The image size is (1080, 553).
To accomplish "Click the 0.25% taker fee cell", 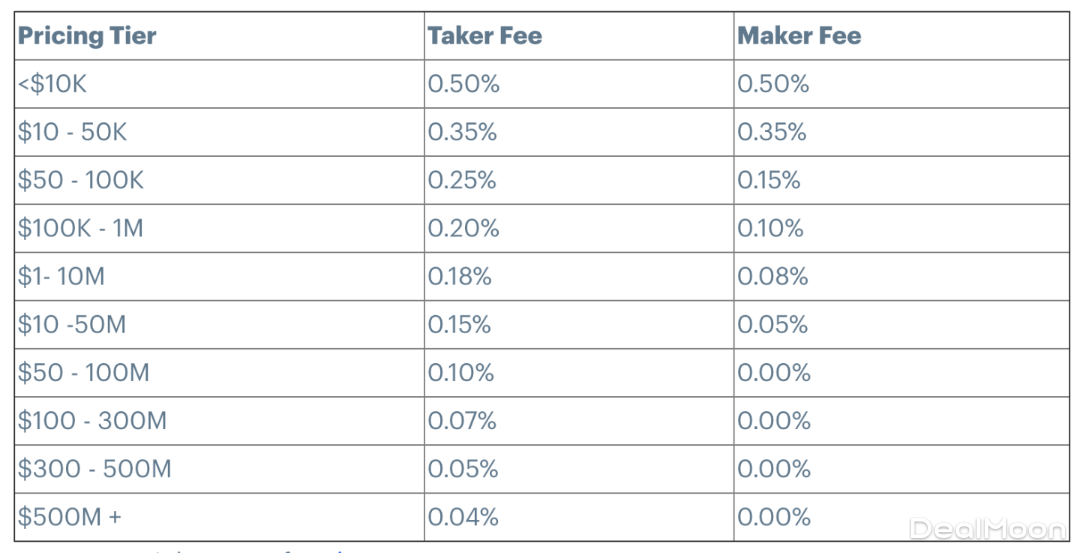I will pos(463,180).
